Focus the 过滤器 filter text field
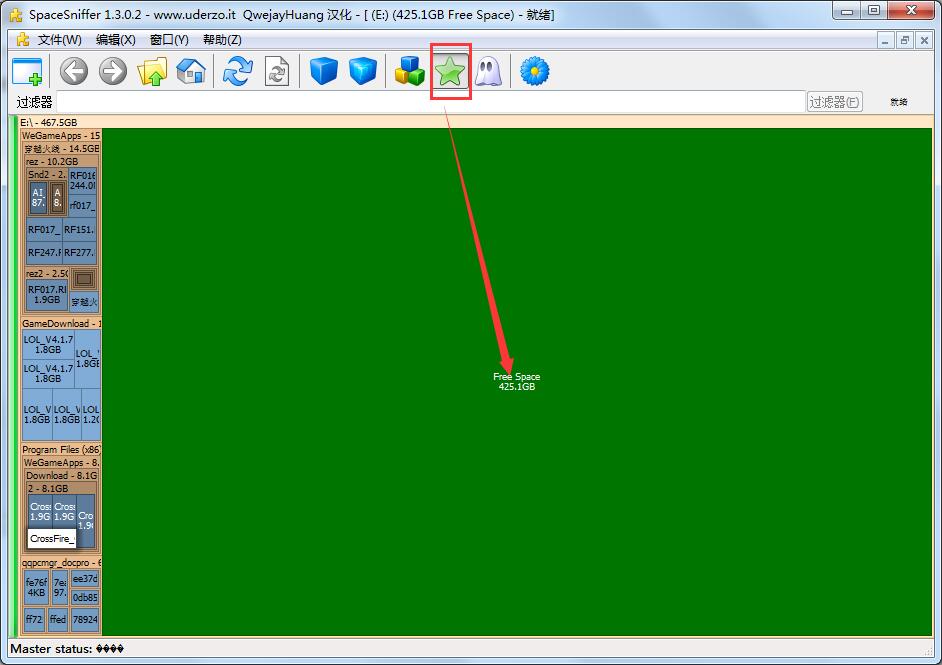942x665 pixels. (x=430, y=102)
